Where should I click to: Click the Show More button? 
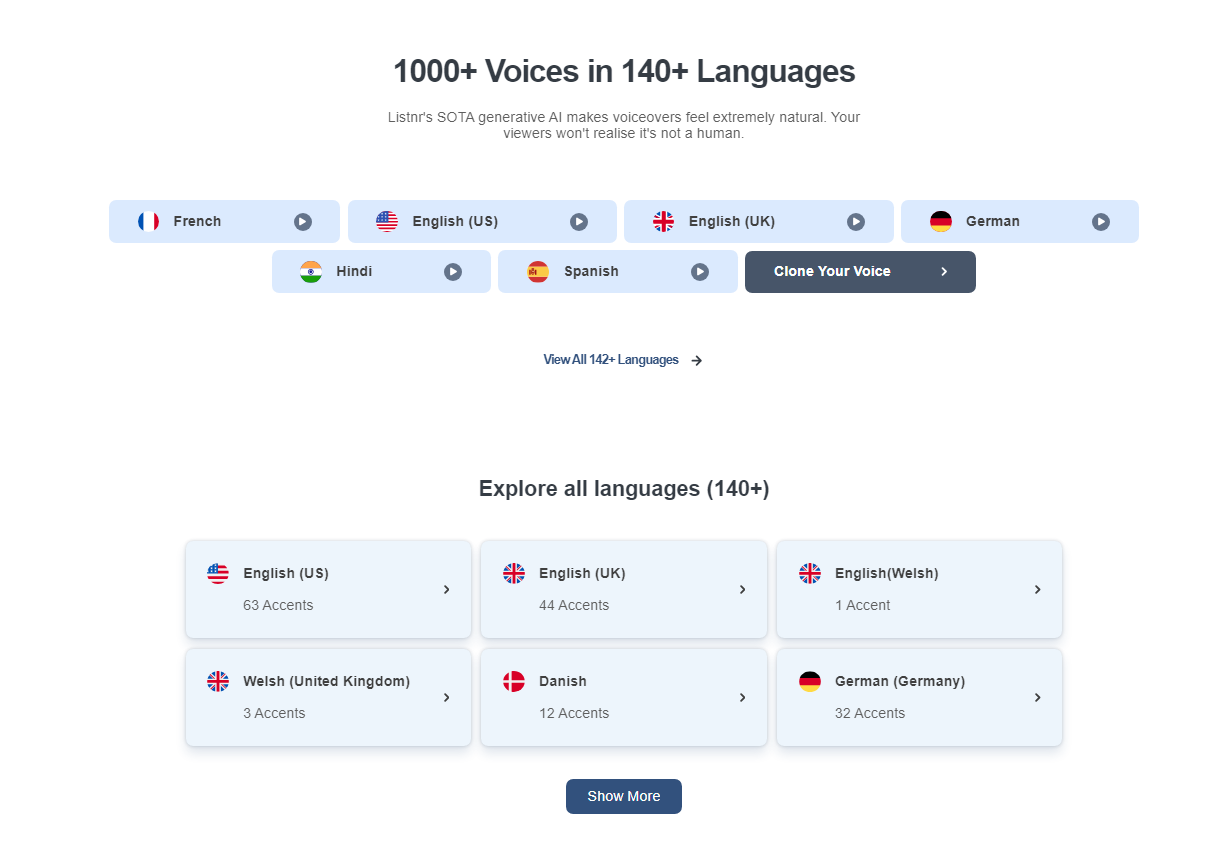click(624, 796)
